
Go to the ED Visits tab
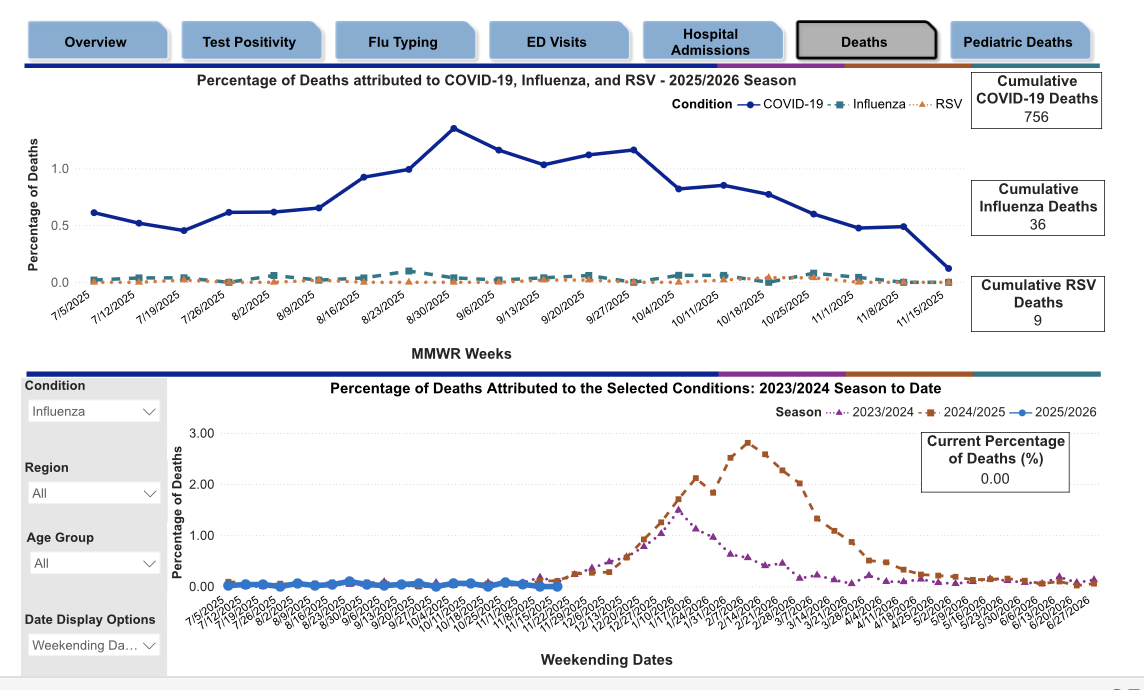tap(556, 42)
